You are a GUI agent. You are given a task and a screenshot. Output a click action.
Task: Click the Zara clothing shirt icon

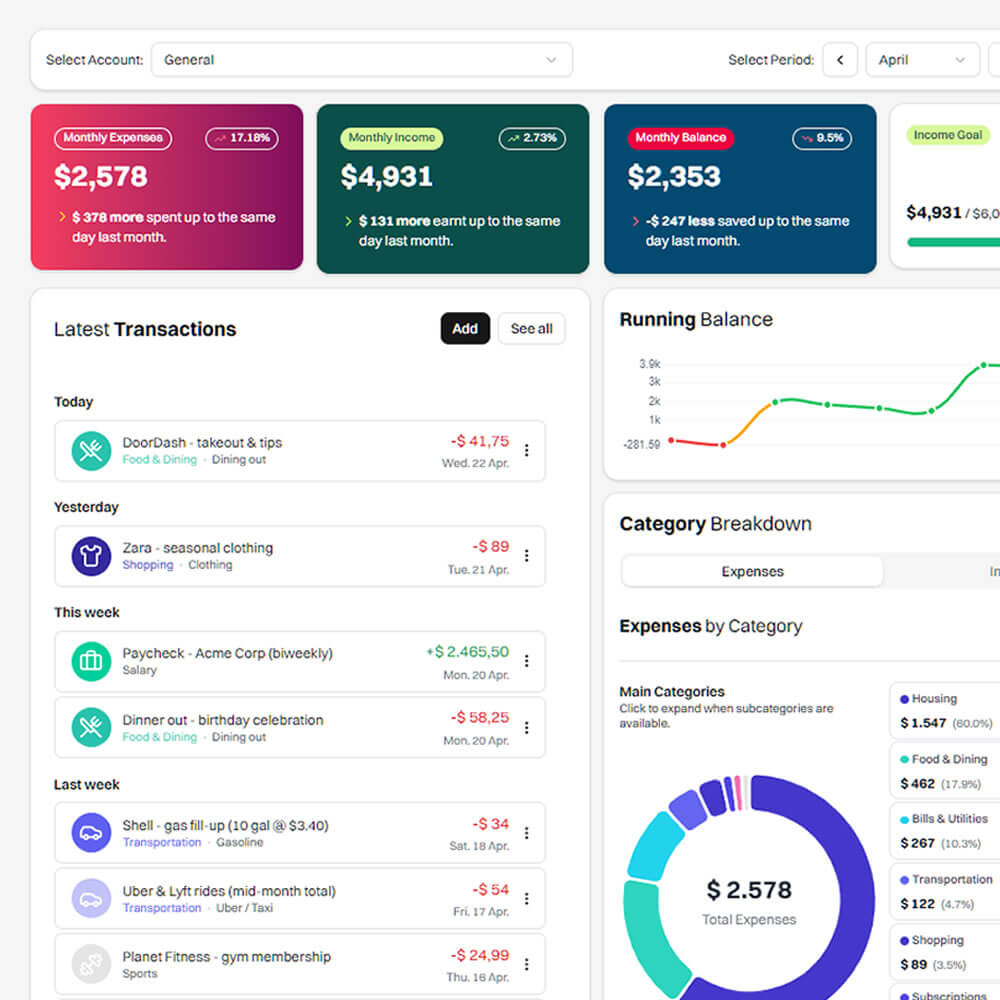point(91,556)
